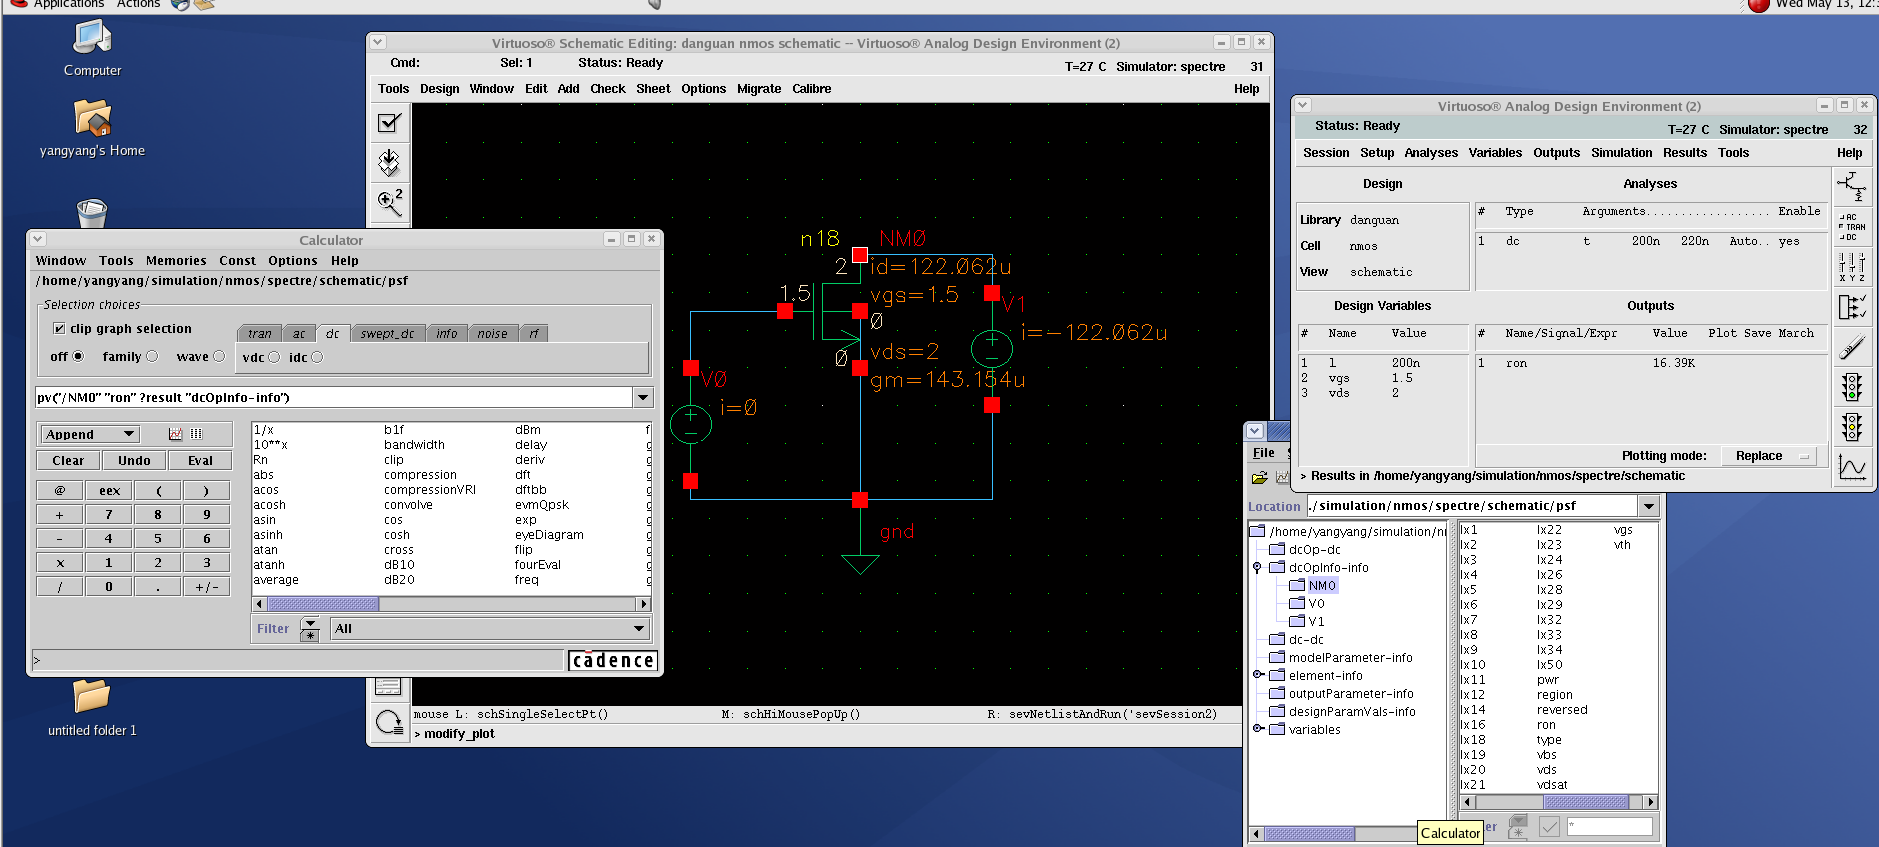Open the Append mode dropdown in Calculator
Screen dimensions: 1879x847
89,434
